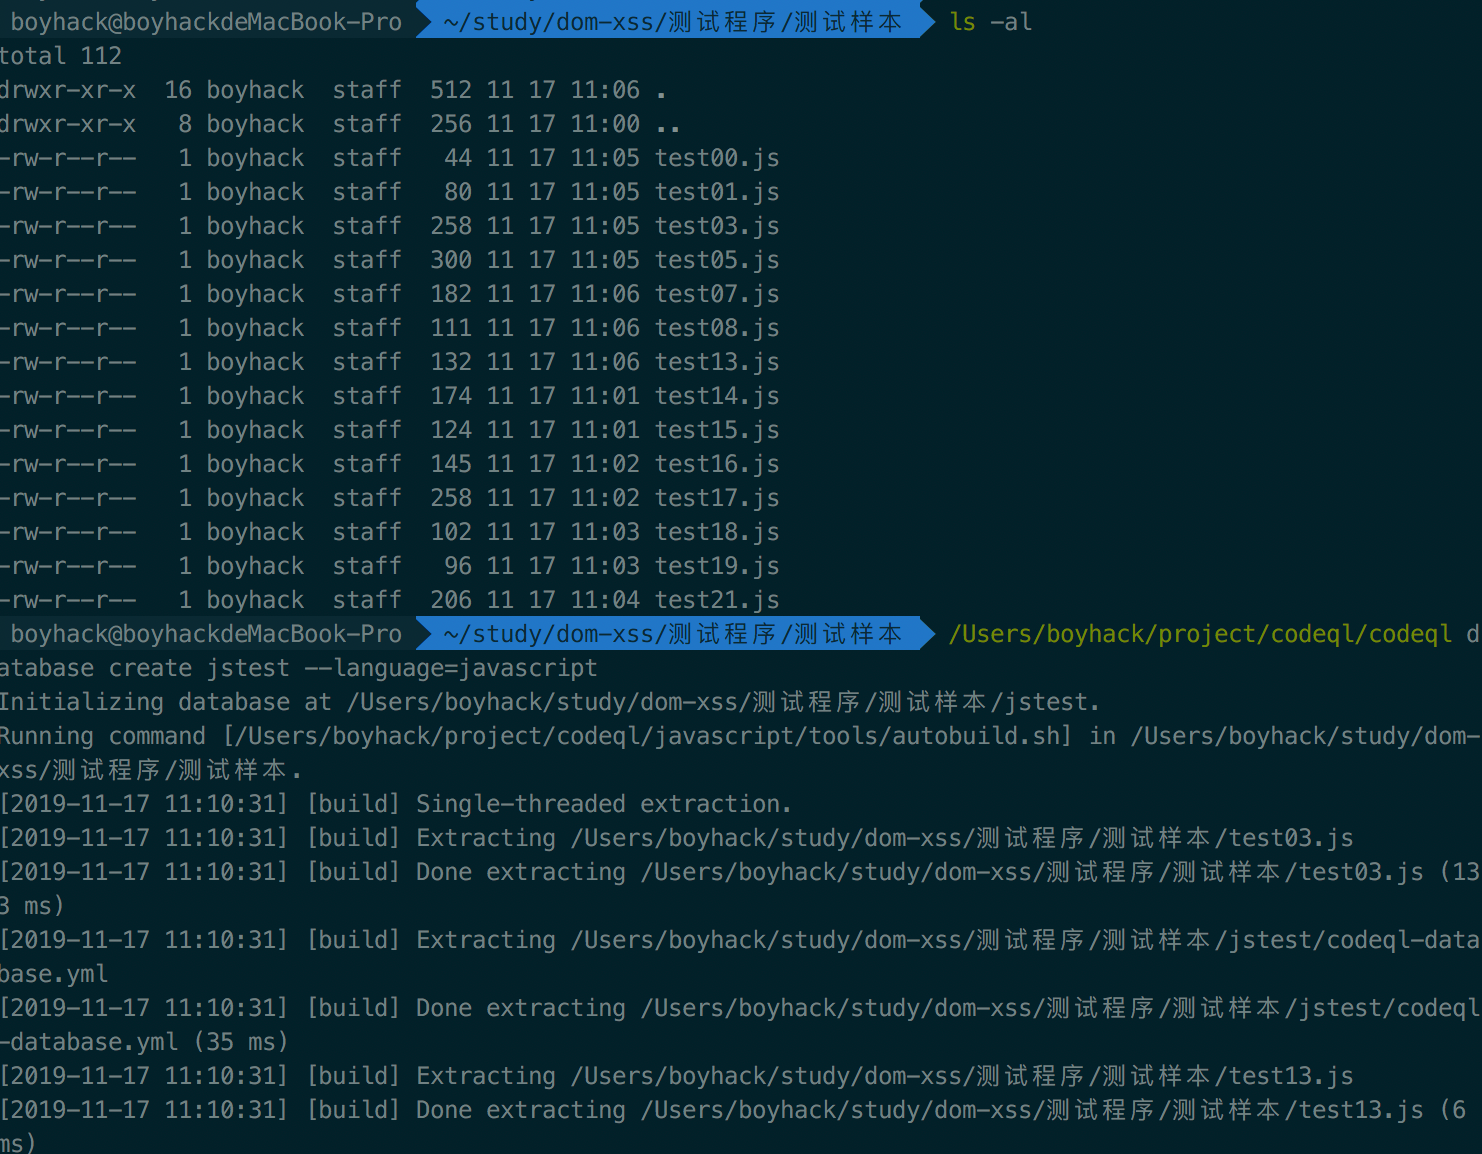Click the 'total 112' line

[61, 56]
